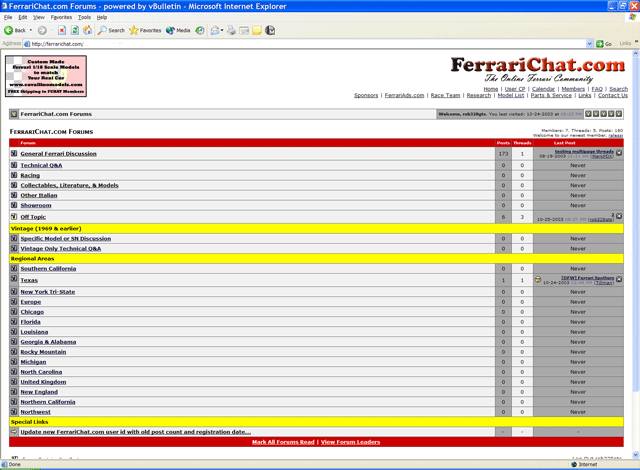Open Collectables, Literature, & Models forum
The image size is (640, 470).
pyautogui.click(x=69, y=185)
